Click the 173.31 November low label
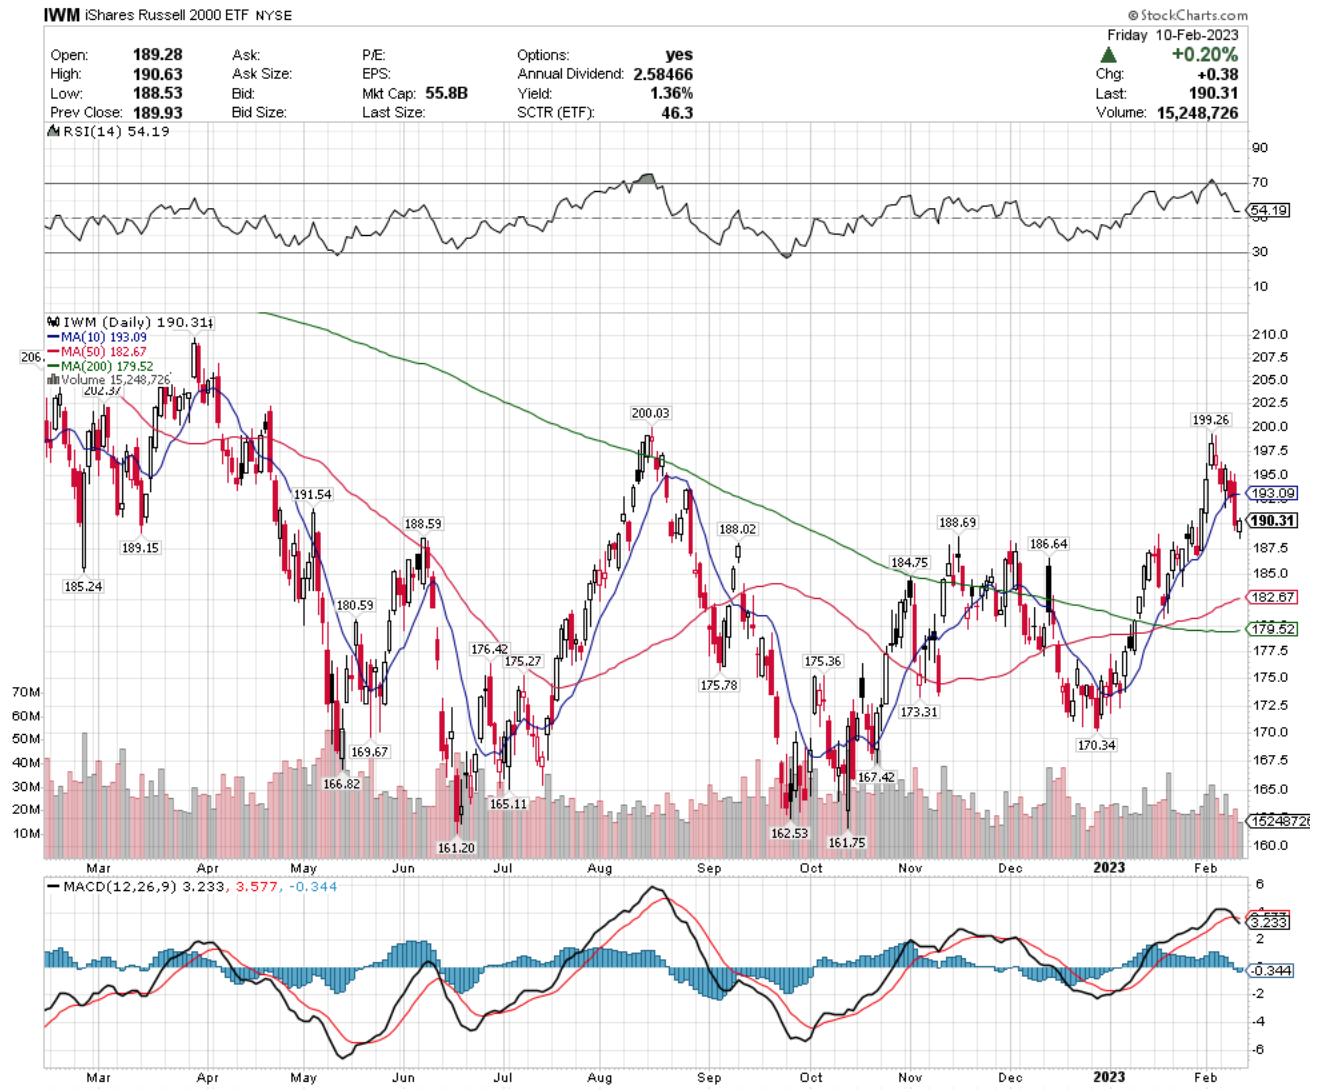This screenshot has width=1324, height=1090. pos(918,712)
